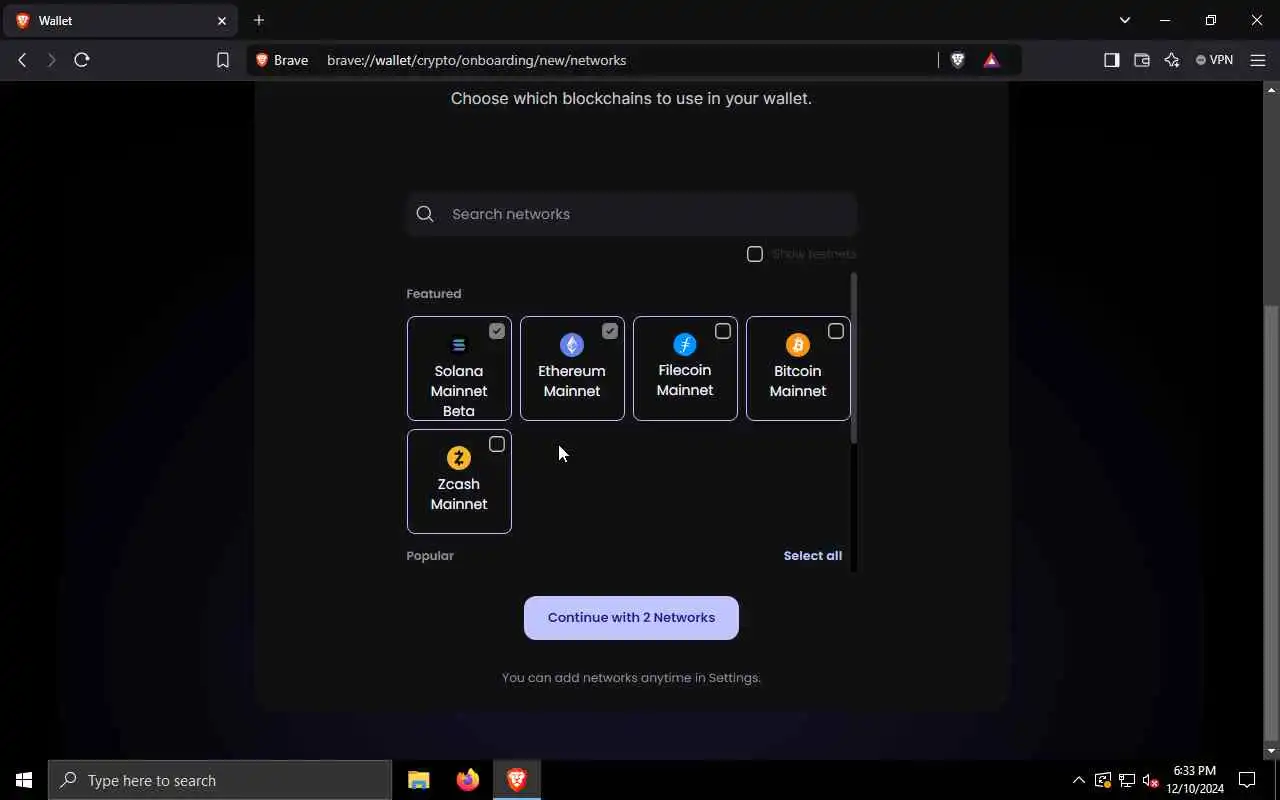Close the Wallet tab
Viewport: 1280px width, 800px height.
(x=222, y=20)
